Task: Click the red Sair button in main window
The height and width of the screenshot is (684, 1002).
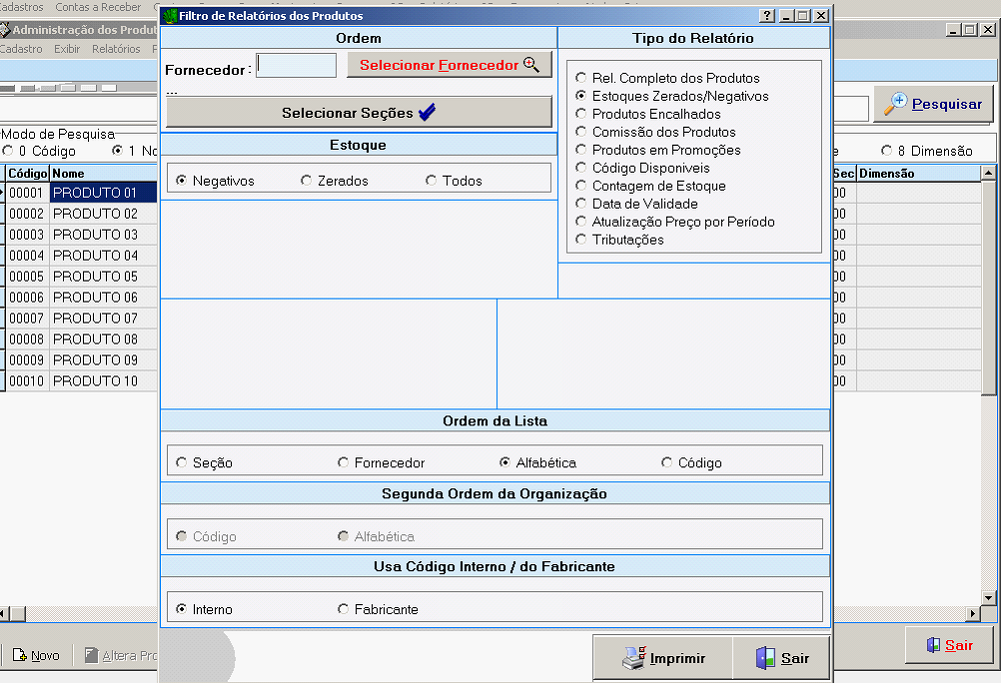Action: [948, 645]
